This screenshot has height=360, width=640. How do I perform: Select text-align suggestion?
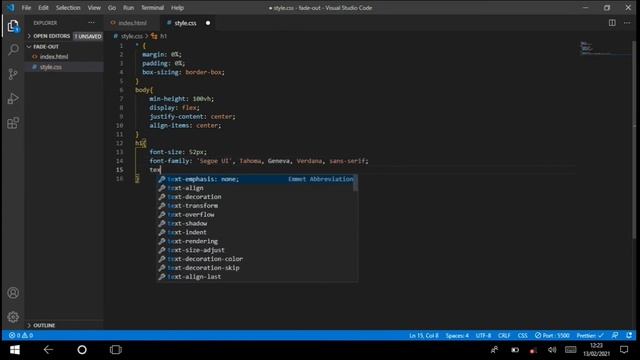(257, 188)
